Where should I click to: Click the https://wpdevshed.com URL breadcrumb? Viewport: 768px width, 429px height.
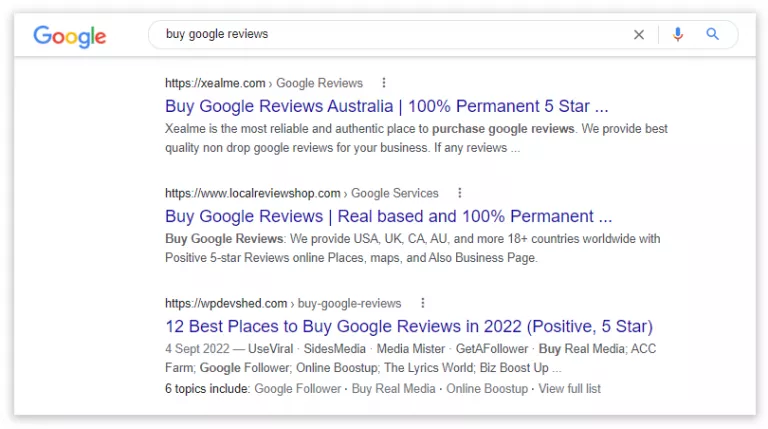coord(283,304)
